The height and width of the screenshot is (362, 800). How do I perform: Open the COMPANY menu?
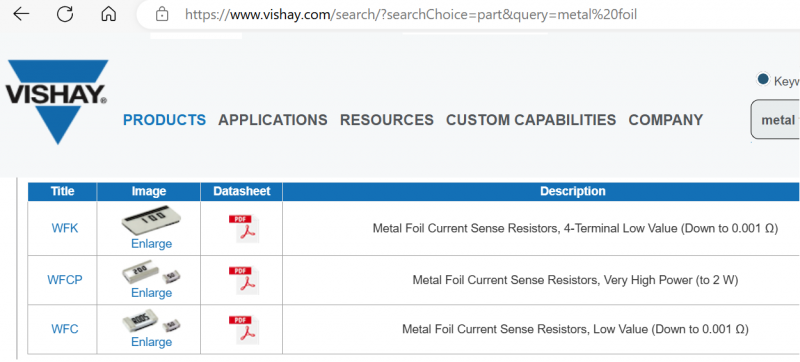pyautogui.click(x=666, y=120)
